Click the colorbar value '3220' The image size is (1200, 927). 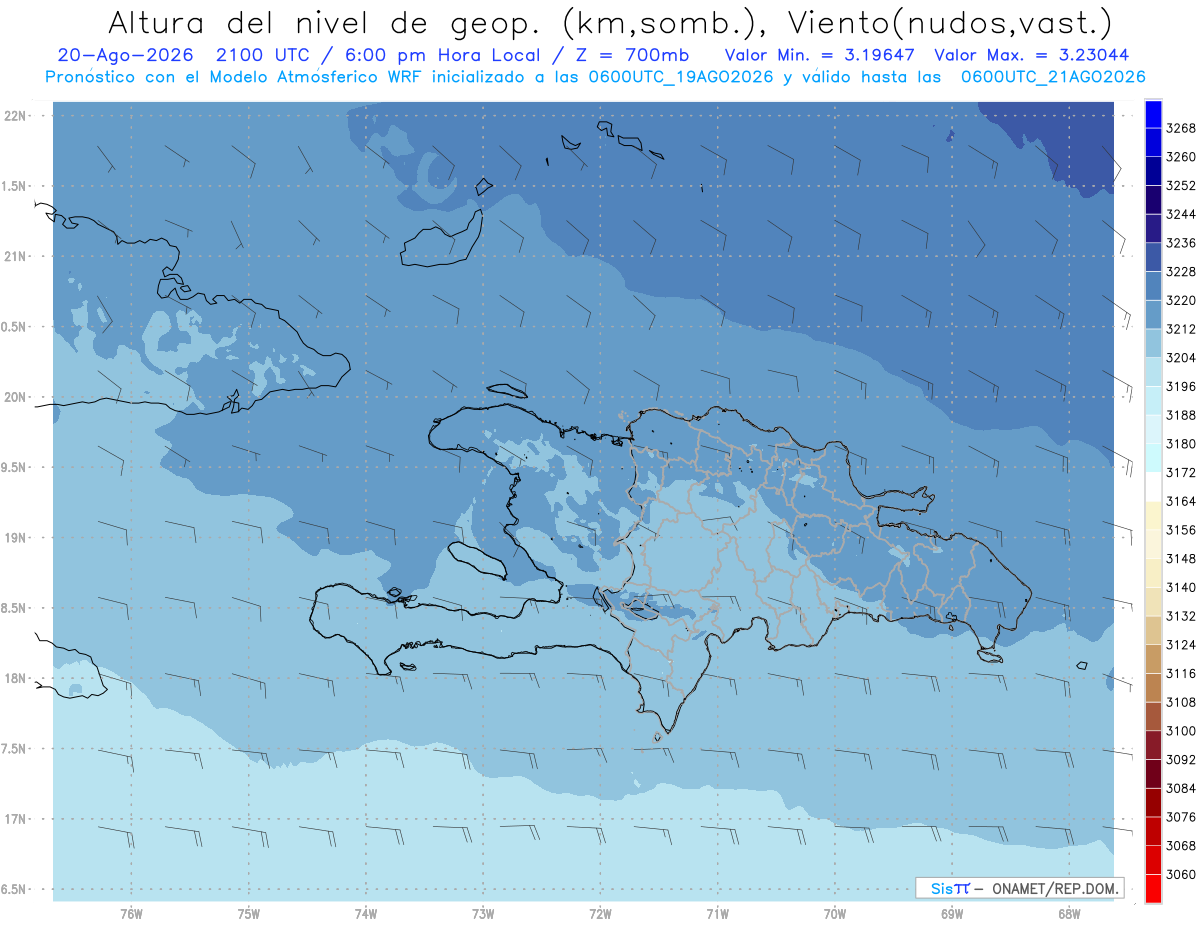coord(1181,300)
